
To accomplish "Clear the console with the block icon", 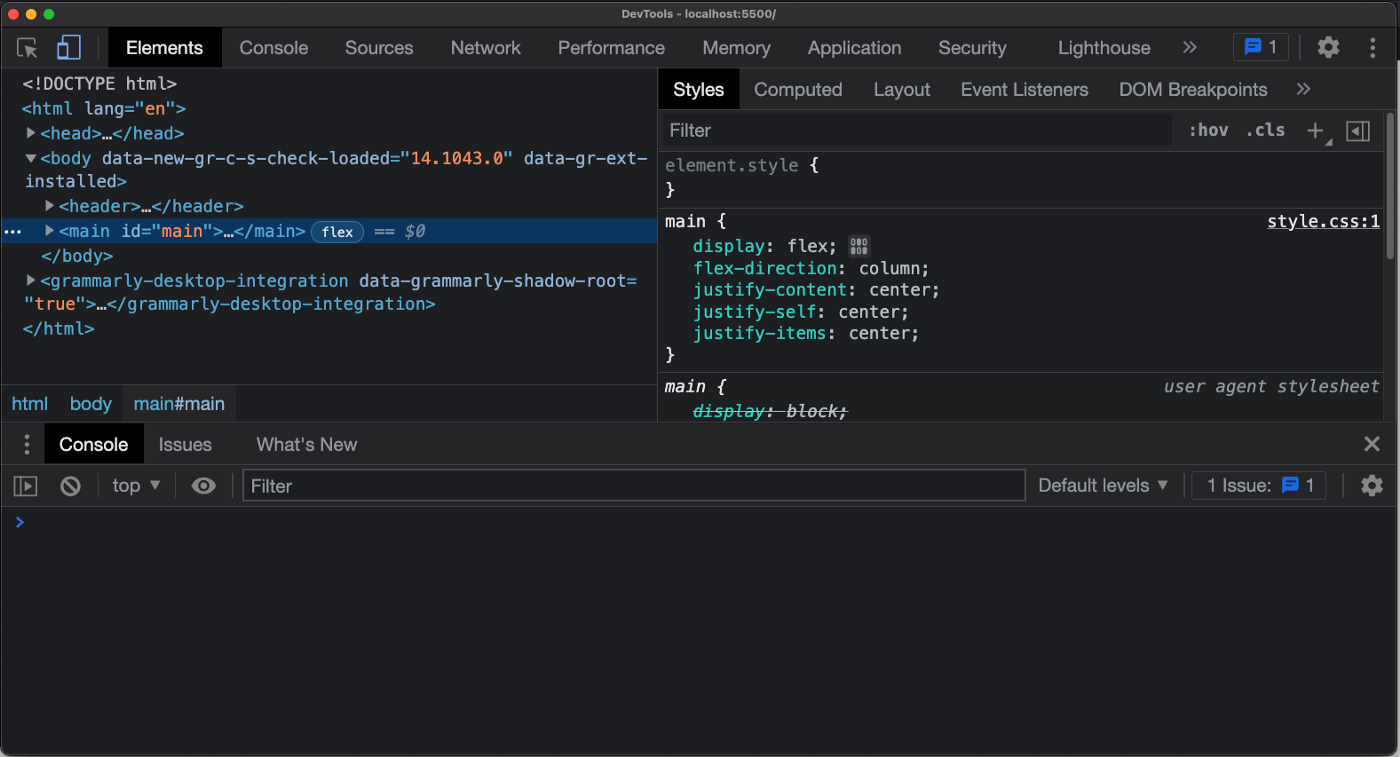I will pyautogui.click(x=70, y=486).
